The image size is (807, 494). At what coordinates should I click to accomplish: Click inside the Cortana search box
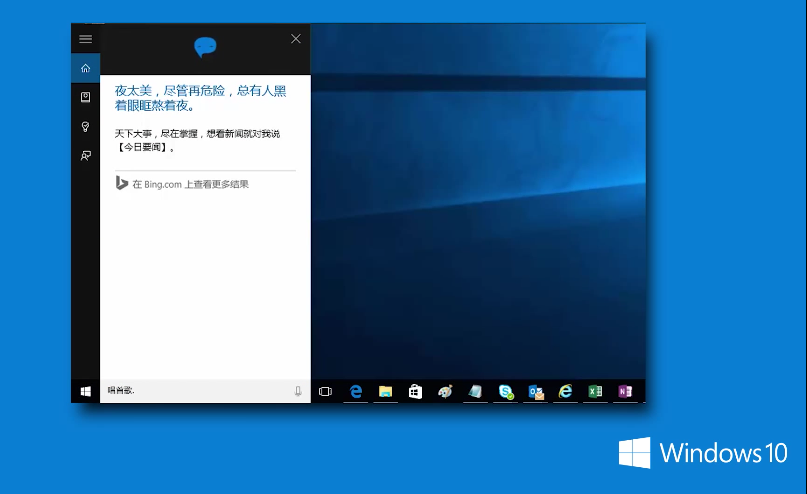(190, 391)
